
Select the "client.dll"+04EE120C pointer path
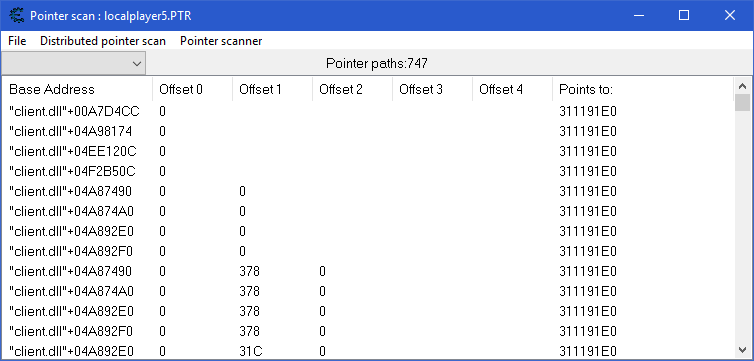[368, 151]
